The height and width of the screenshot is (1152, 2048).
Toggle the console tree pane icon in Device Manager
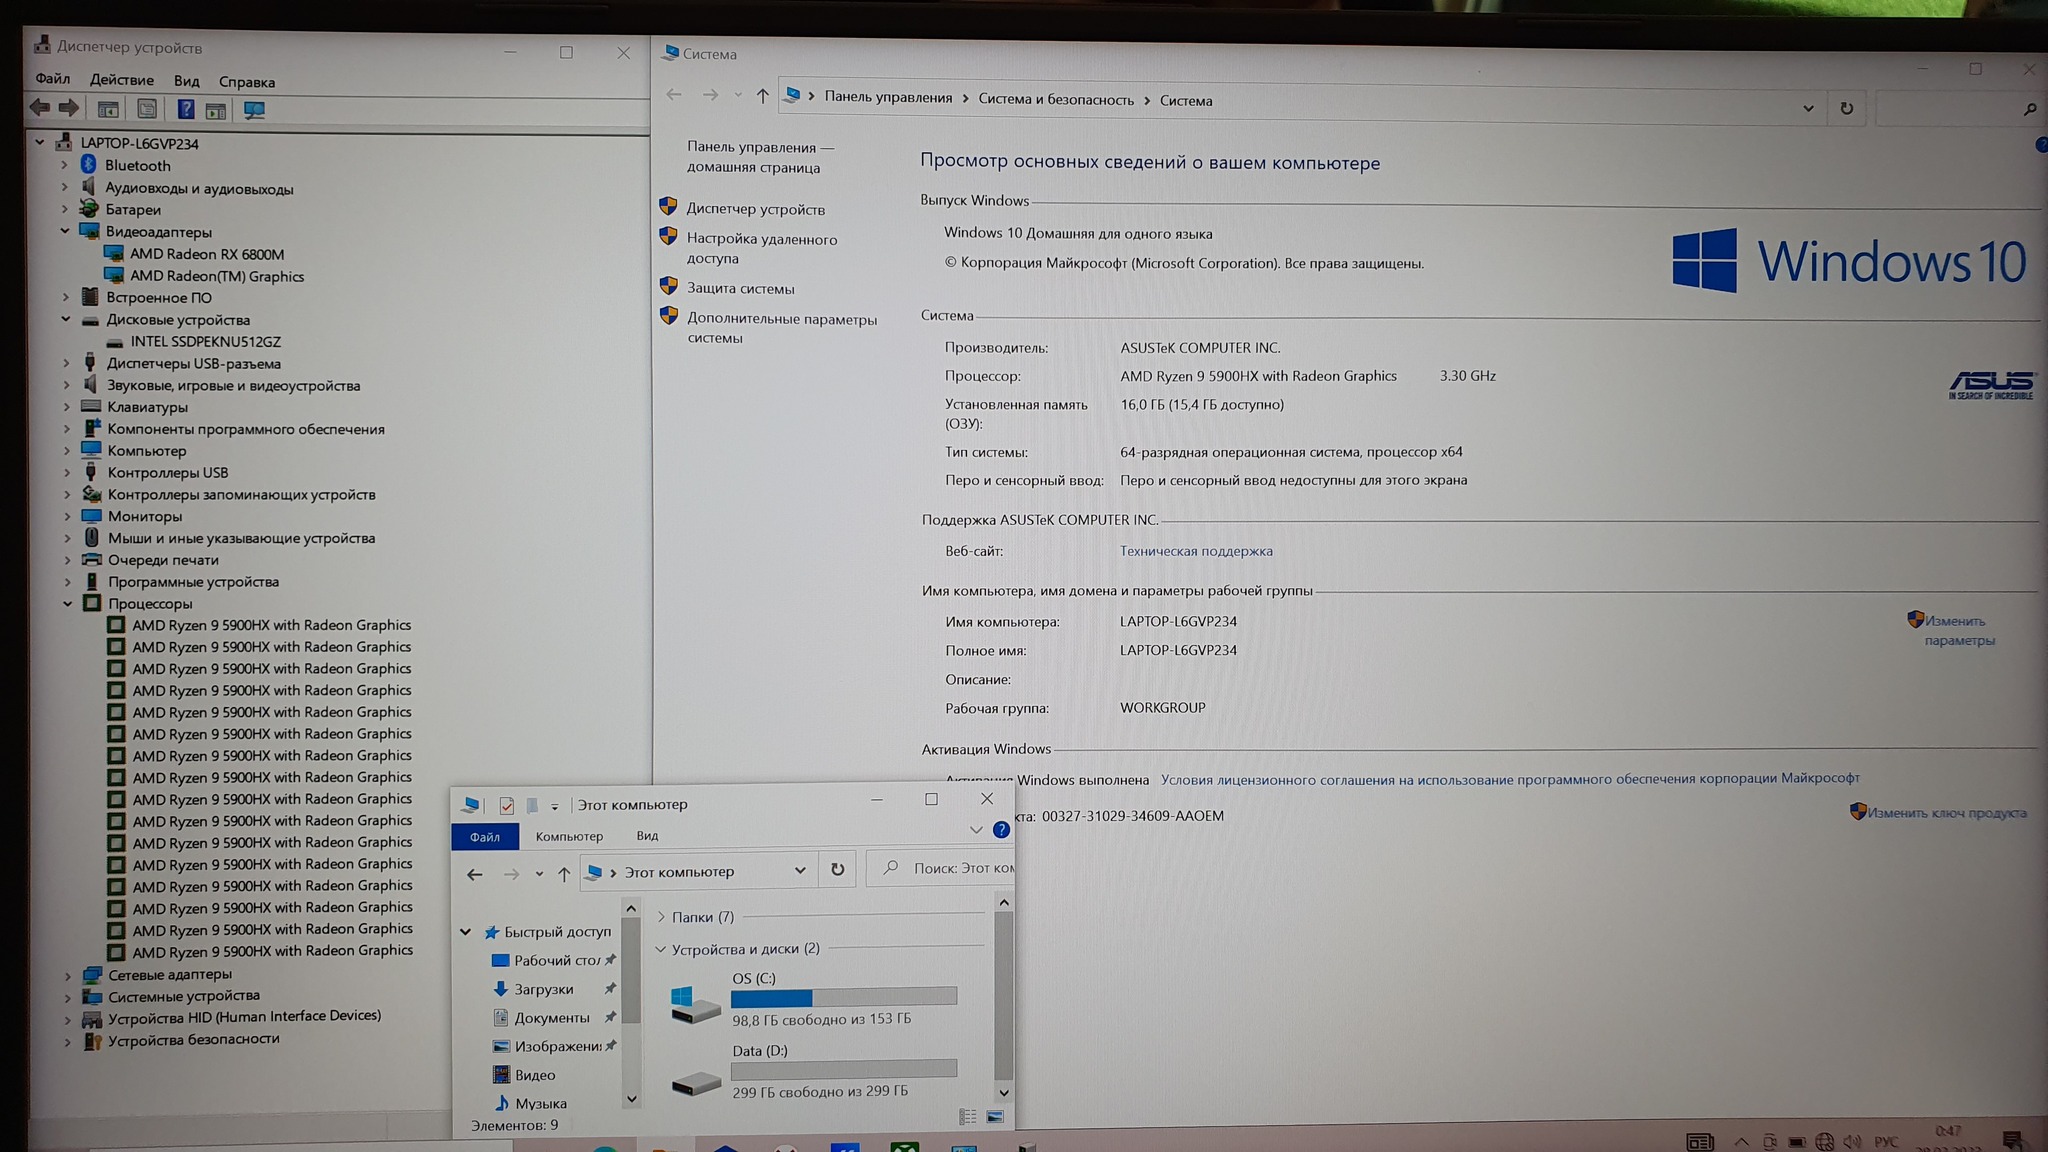(x=108, y=109)
